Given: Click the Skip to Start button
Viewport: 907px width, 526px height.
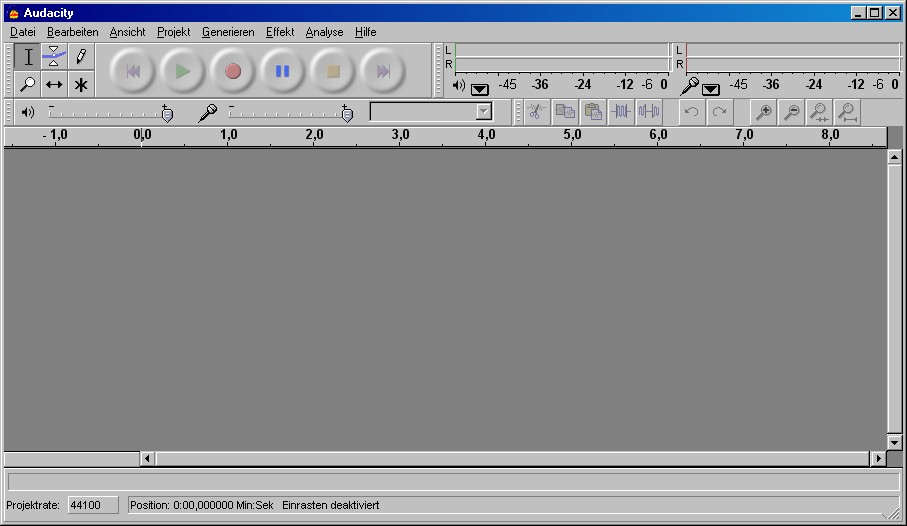Looking at the screenshot, I should click(132, 71).
